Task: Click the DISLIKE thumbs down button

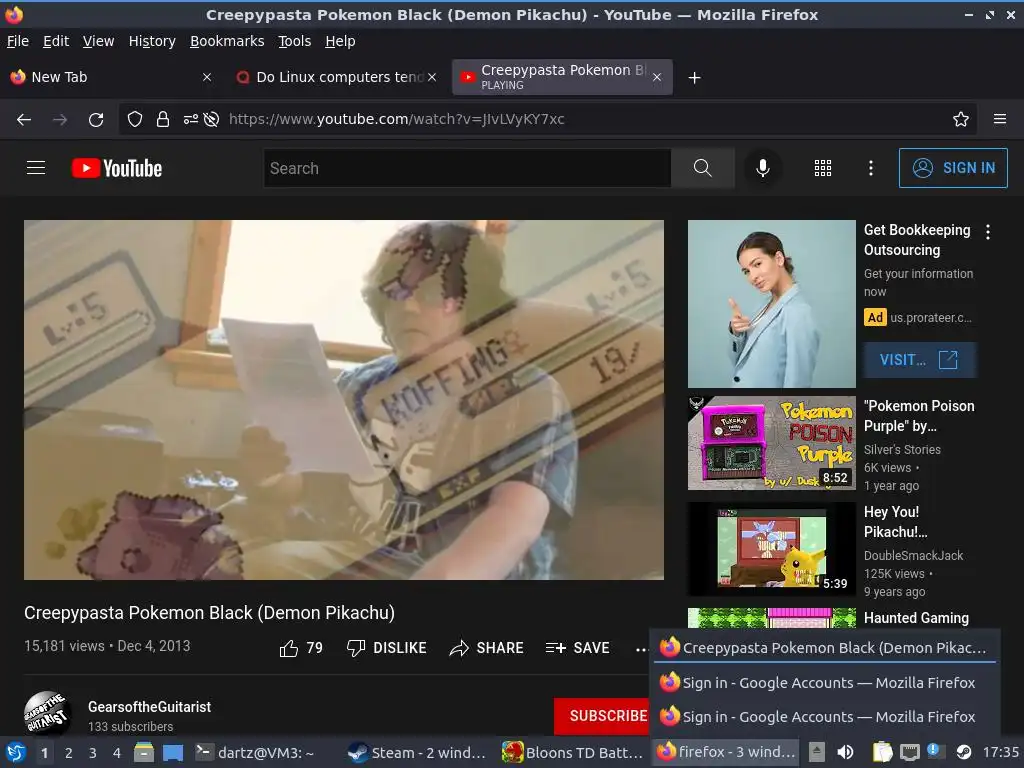Action: pos(387,648)
